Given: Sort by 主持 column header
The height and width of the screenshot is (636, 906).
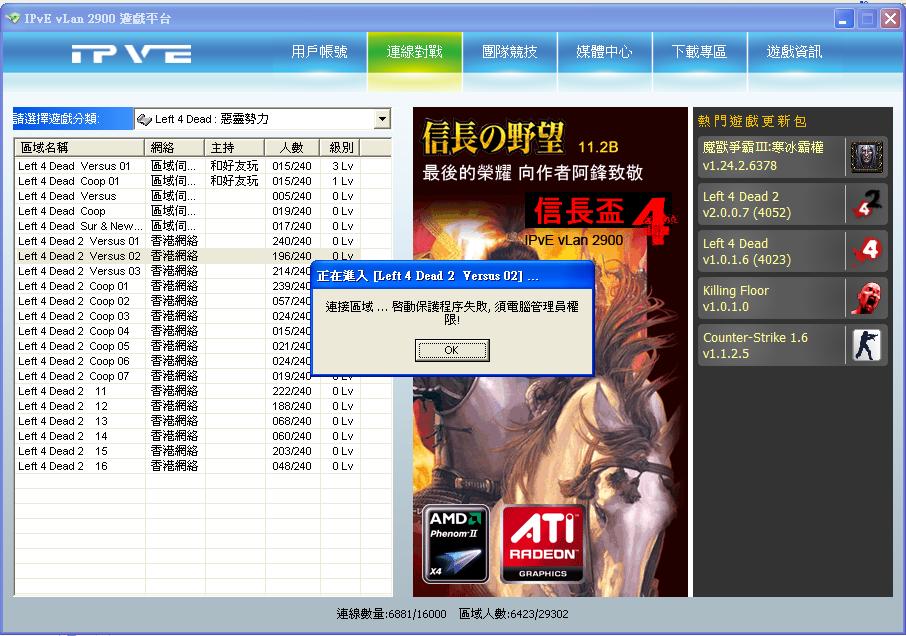Looking at the screenshot, I should coord(234,147).
